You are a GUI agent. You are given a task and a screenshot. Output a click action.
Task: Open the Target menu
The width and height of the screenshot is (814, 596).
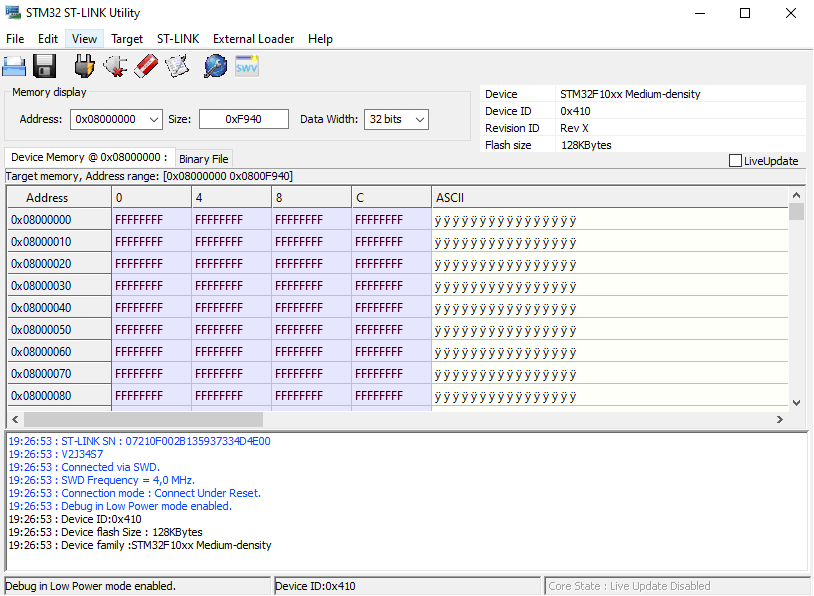coord(127,39)
